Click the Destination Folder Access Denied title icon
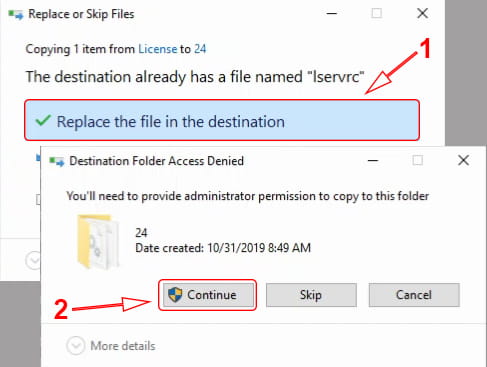The height and width of the screenshot is (367, 487). pos(56,161)
